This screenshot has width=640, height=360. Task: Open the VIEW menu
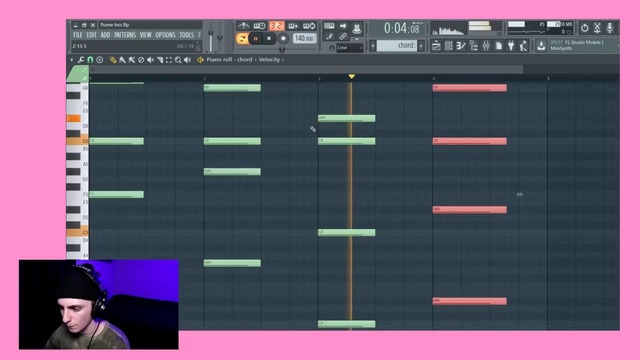(x=145, y=35)
